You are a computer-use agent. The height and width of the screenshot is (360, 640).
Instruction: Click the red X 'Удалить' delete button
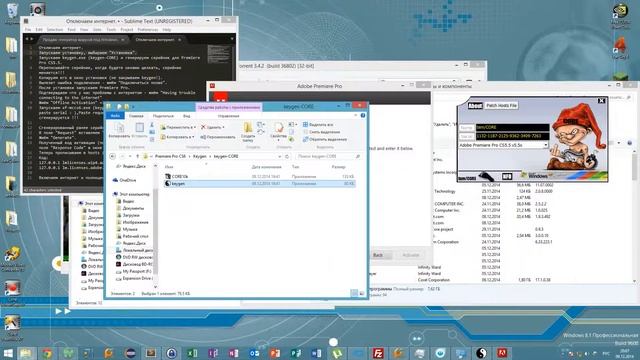point(213,127)
